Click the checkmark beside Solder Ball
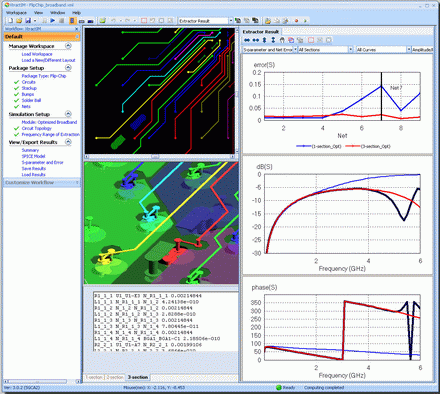 point(16,100)
